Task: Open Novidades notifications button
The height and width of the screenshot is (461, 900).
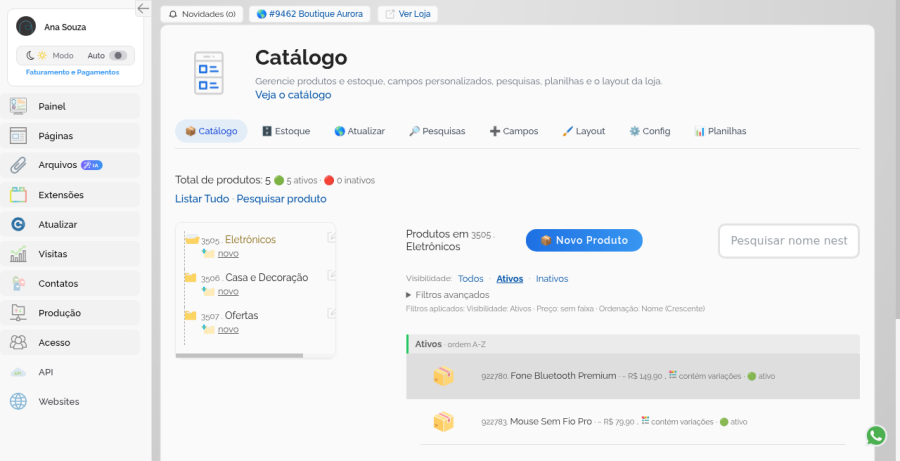Action: (202, 14)
